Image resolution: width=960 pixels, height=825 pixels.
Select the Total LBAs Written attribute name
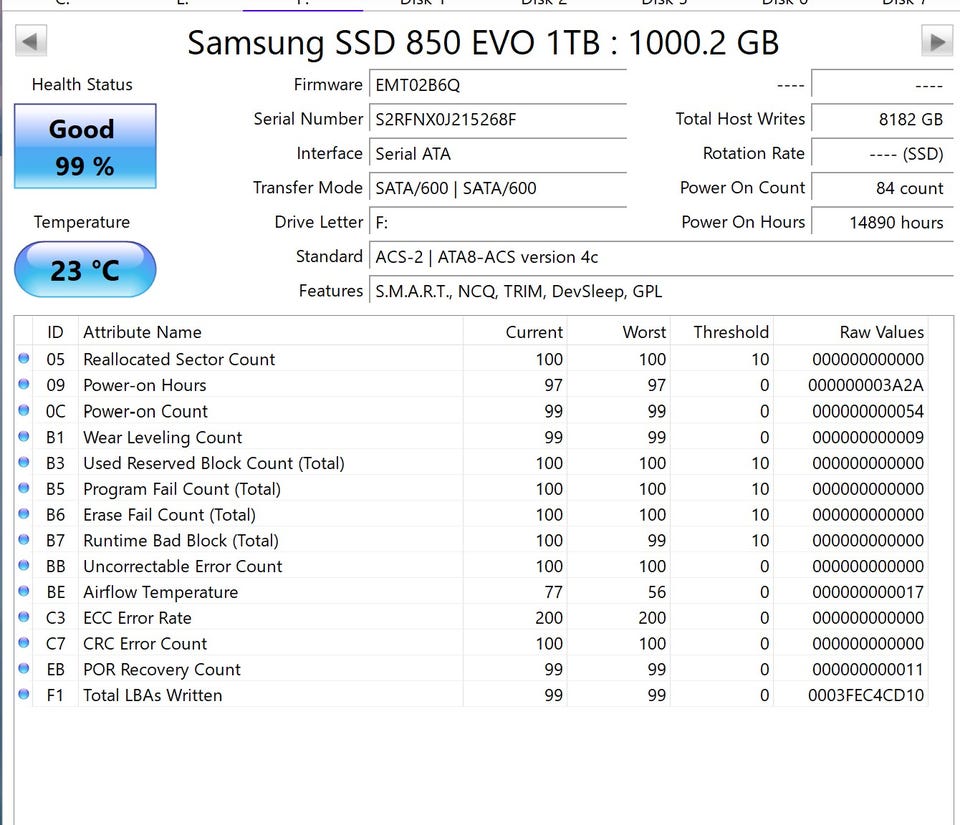pos(152,695)
